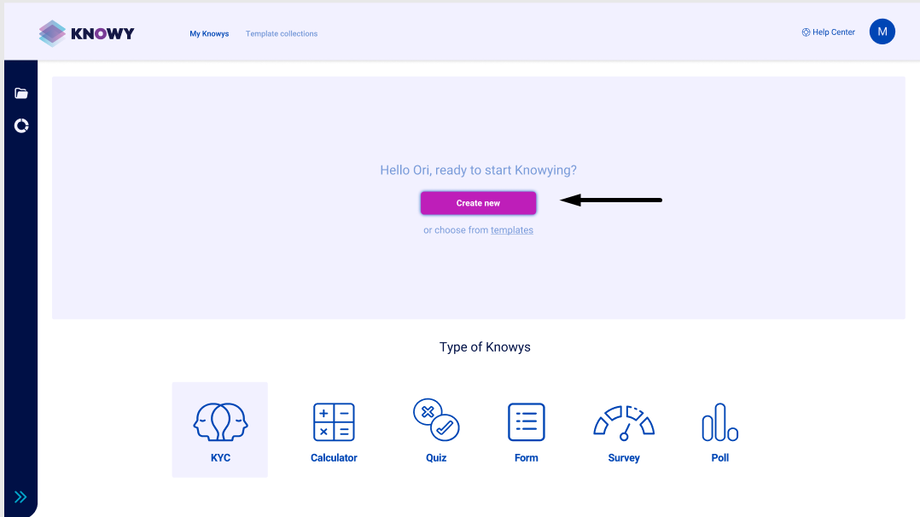Select the Form type icon

pyautogui.click(x=526, y=422)
